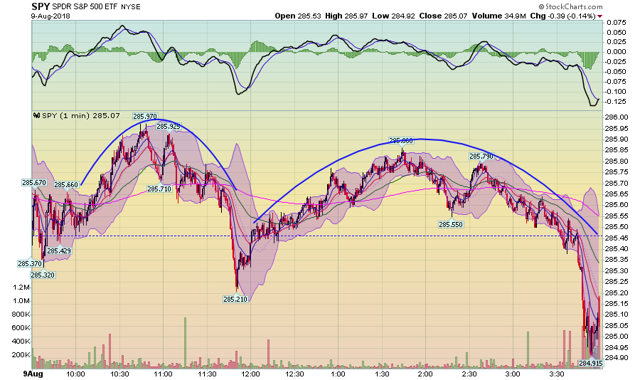Viewport: 640px width, 380px height.
Task: Click the Open 285.53 value
Action: pyautogui.click(x=298, y=16)
